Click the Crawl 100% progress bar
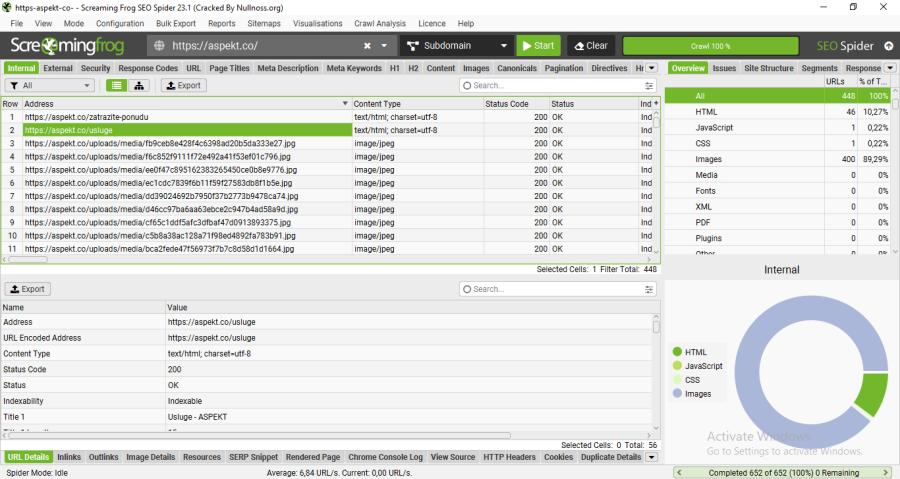Viewport: 900px width, 479px height. point(711,46)
